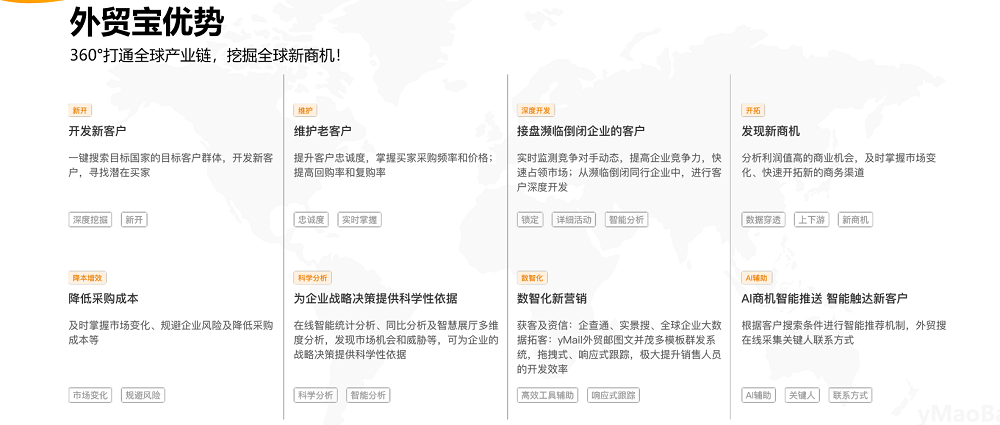The image size is (1000, 425).
Task: Click the 外贸宝优势 main heading
Action: click(147, 22)
